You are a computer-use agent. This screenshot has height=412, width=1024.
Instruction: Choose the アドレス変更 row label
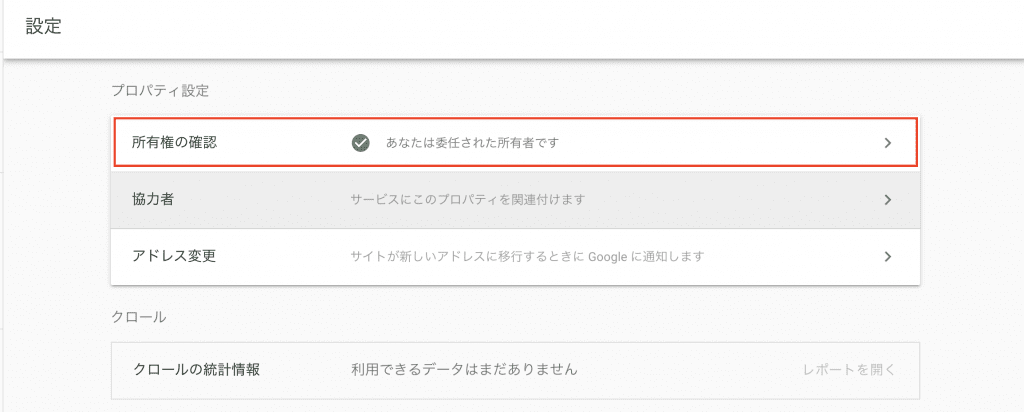(x=174, y=257)
